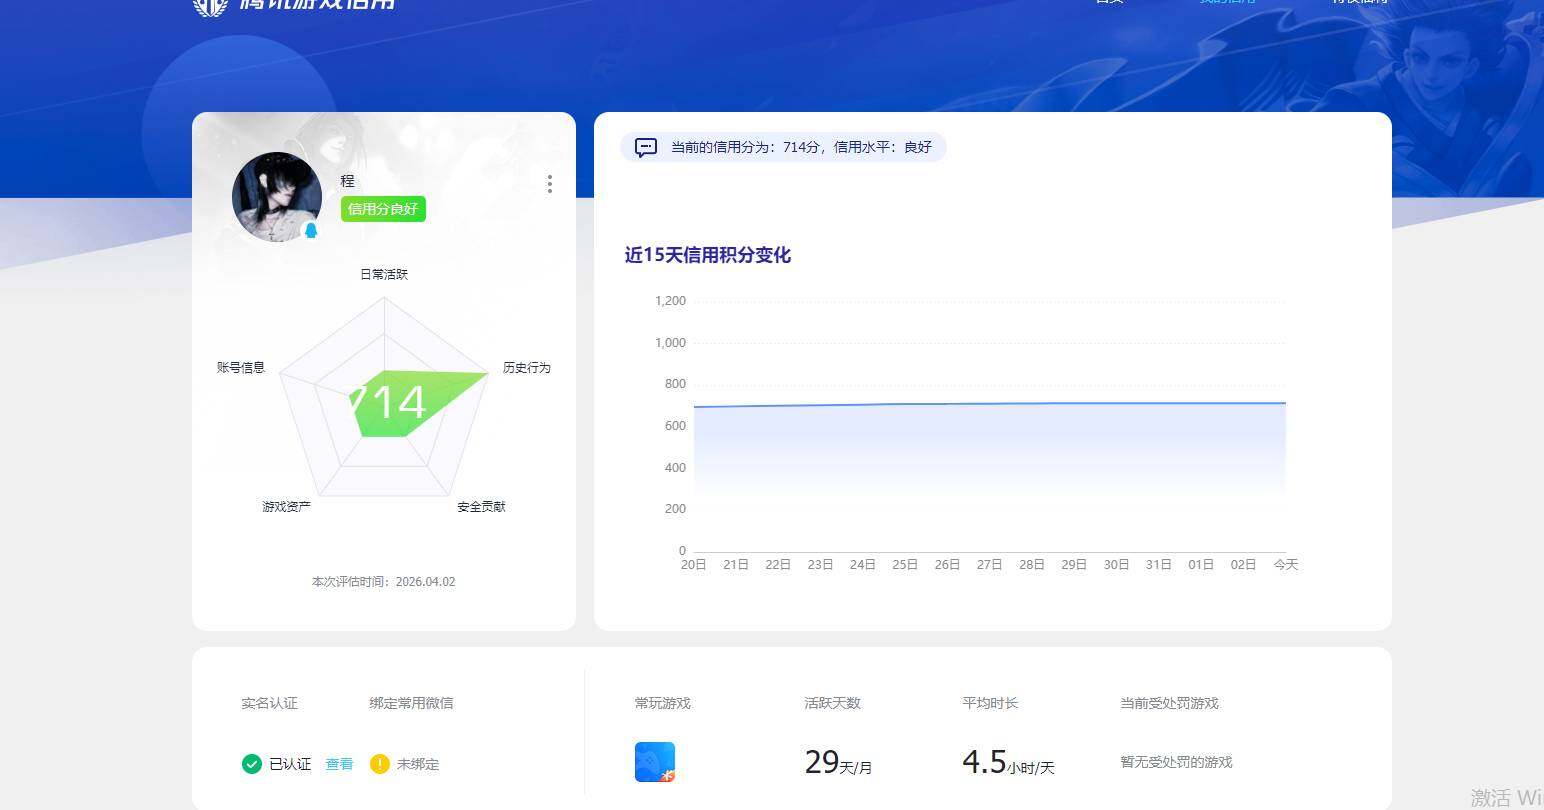Click the chat bubble icon beside credit message

646,147
